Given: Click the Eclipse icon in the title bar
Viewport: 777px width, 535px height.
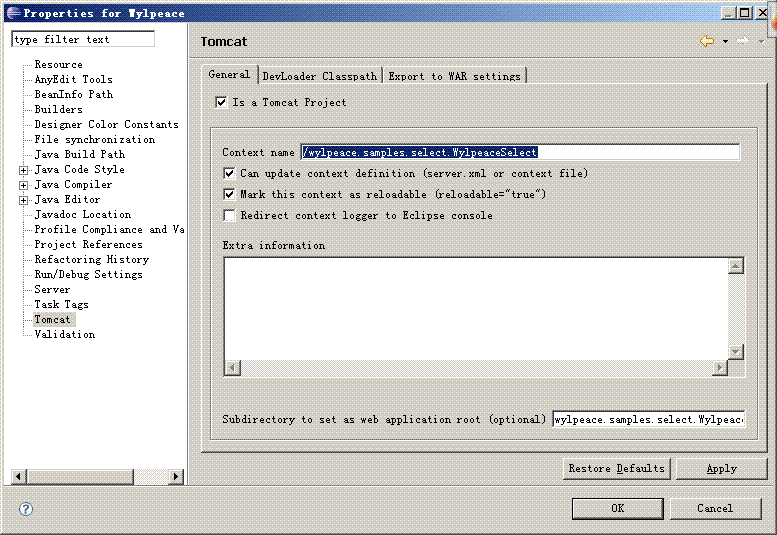Looking at the screenshot, I should coord(13,13).
